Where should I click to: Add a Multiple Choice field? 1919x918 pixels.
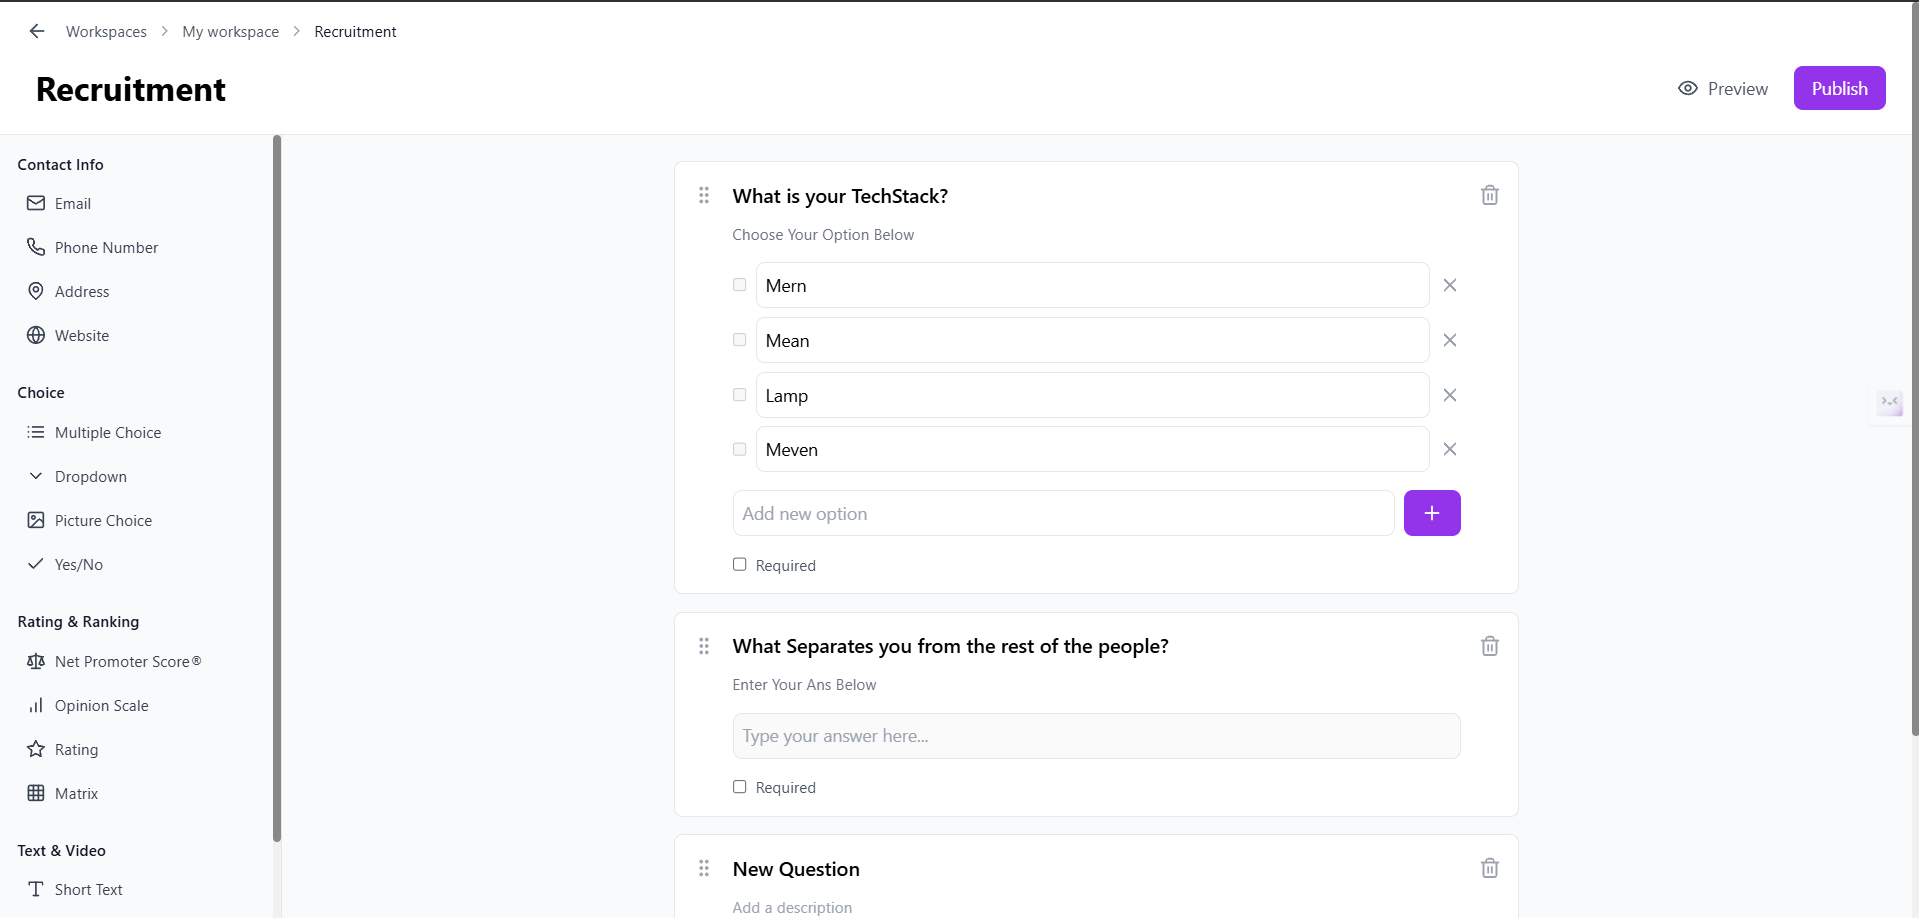point(108,432)
